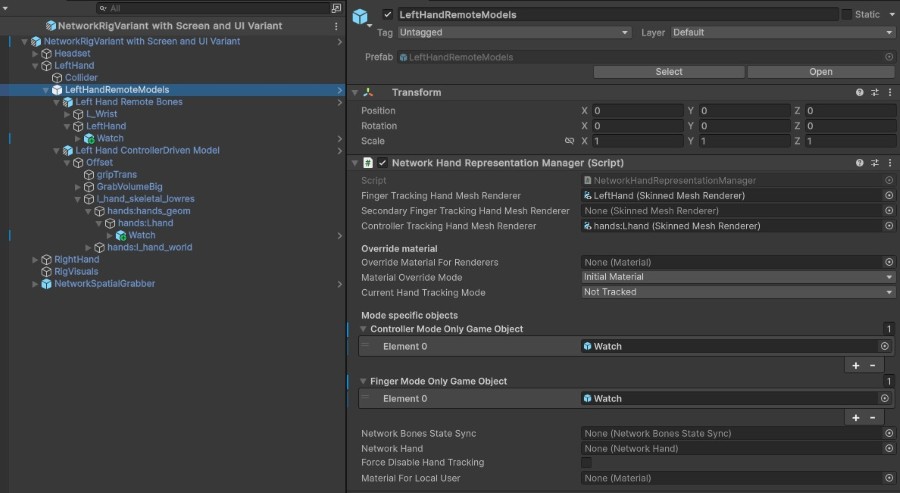Viewport: 900px width, 493px height.
Task: Click LeftHand Skinned Mesh Renderer reference field
Action: click(x=732, y=196)
